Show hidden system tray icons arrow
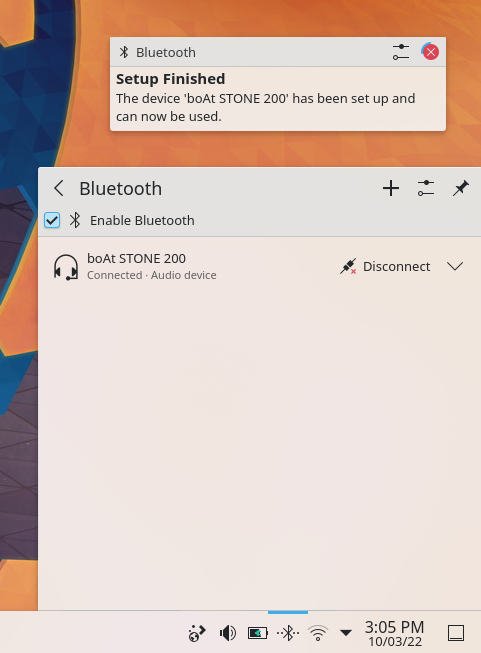 coord(345,633)
